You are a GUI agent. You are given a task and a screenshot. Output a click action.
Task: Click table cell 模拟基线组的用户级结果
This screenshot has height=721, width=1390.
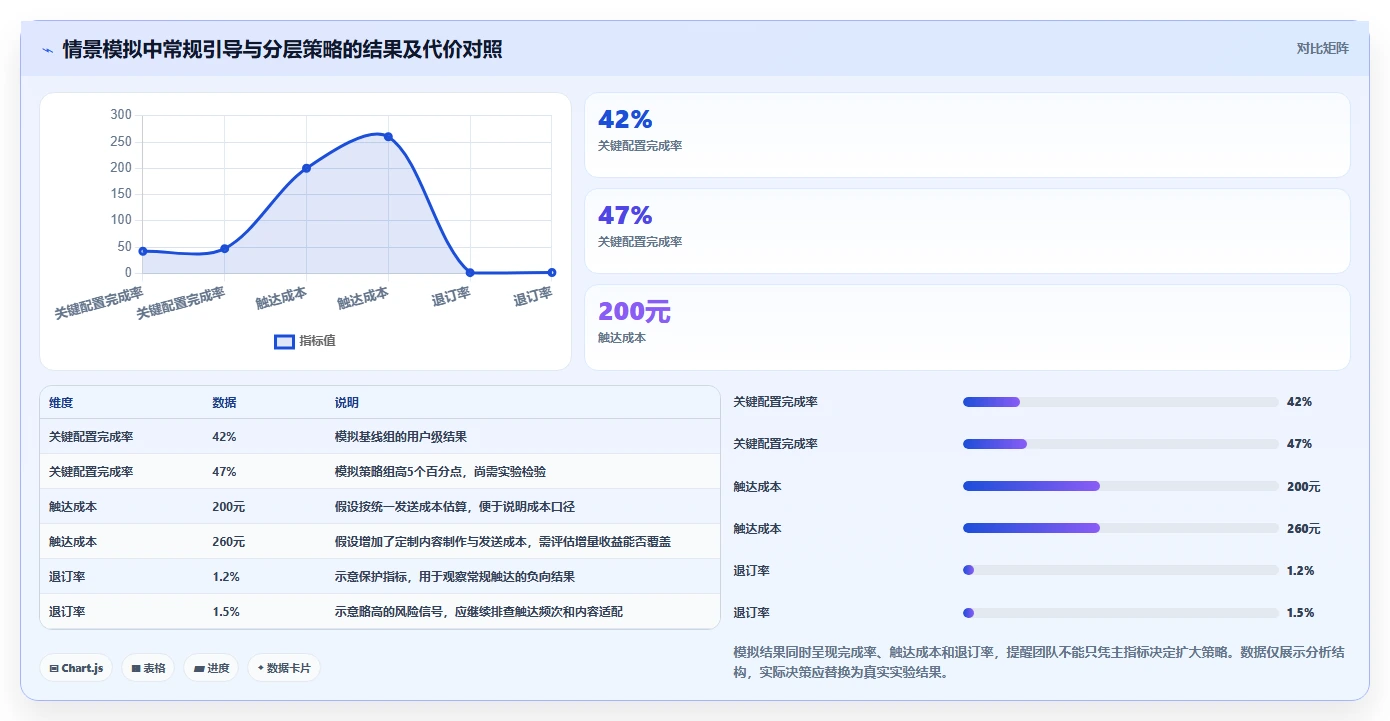tap(401, 437)
